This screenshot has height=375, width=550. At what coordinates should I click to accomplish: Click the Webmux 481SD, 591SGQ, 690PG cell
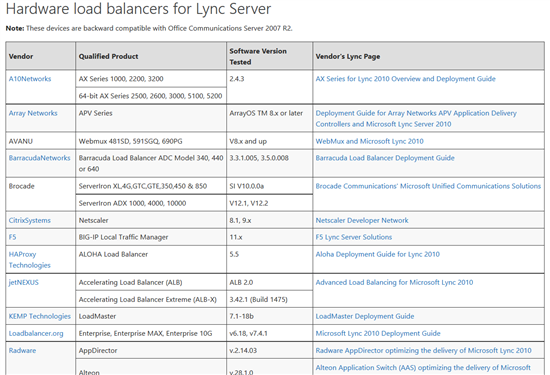(151, 141)
